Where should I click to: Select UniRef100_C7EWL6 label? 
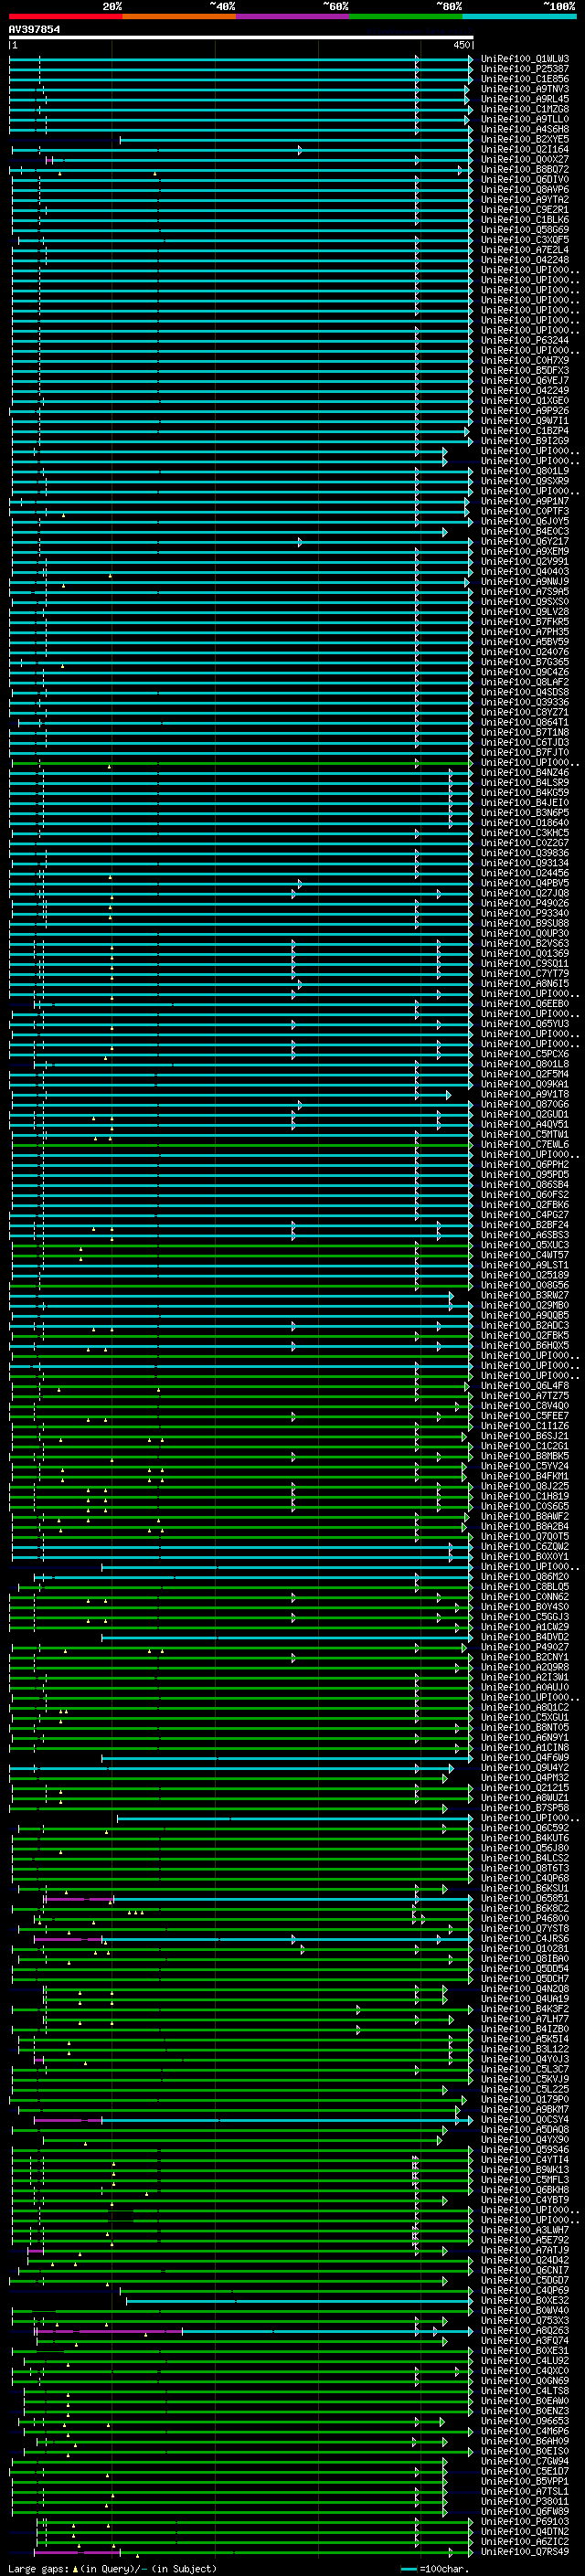click(x=525, y=1144)
